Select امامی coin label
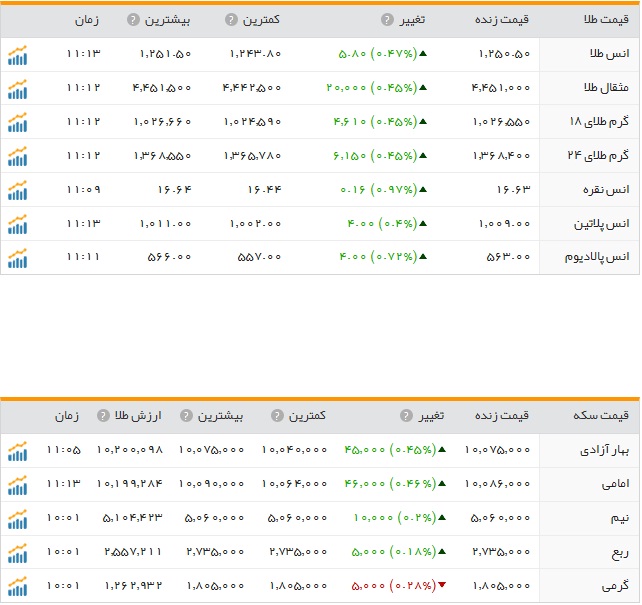This screenshot has height=605, width=642. pos(615,484)
